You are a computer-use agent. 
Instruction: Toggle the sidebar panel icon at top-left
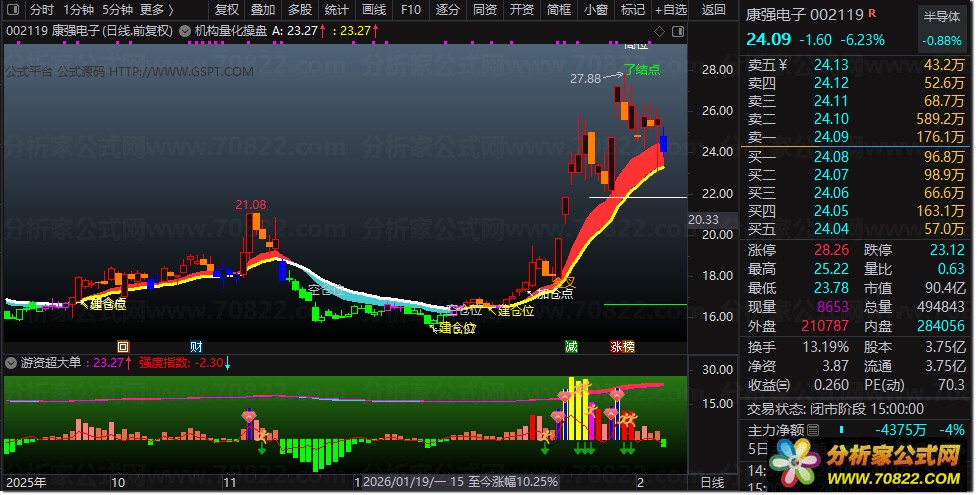coord(12,9)
